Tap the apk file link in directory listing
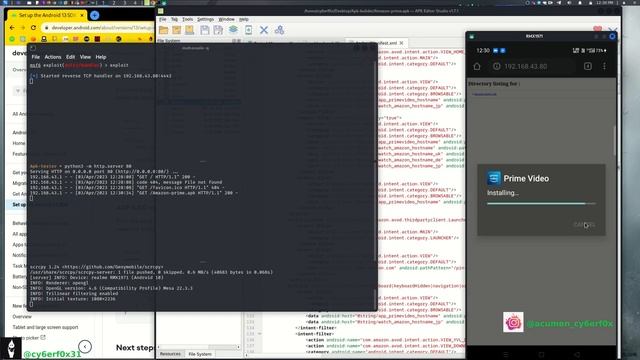Screen dimensions: 640x360 click(x=484, y=94)
